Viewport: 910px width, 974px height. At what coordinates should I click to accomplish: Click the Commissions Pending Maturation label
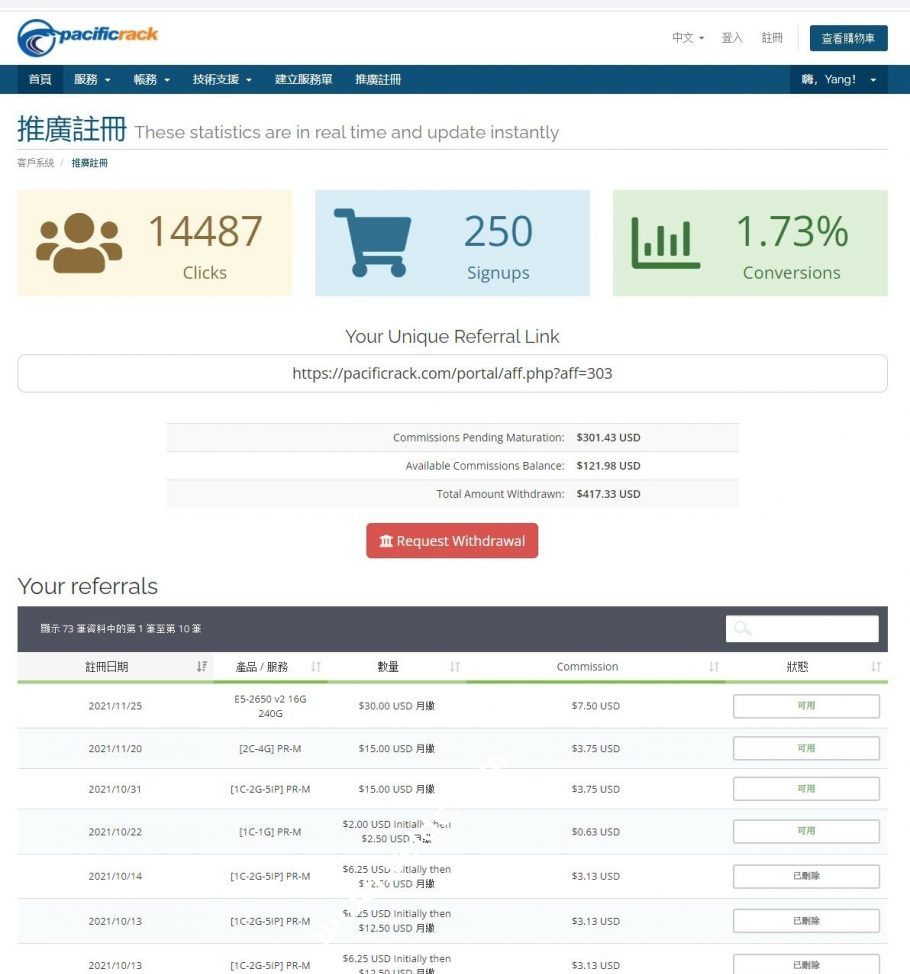point(478,437)
